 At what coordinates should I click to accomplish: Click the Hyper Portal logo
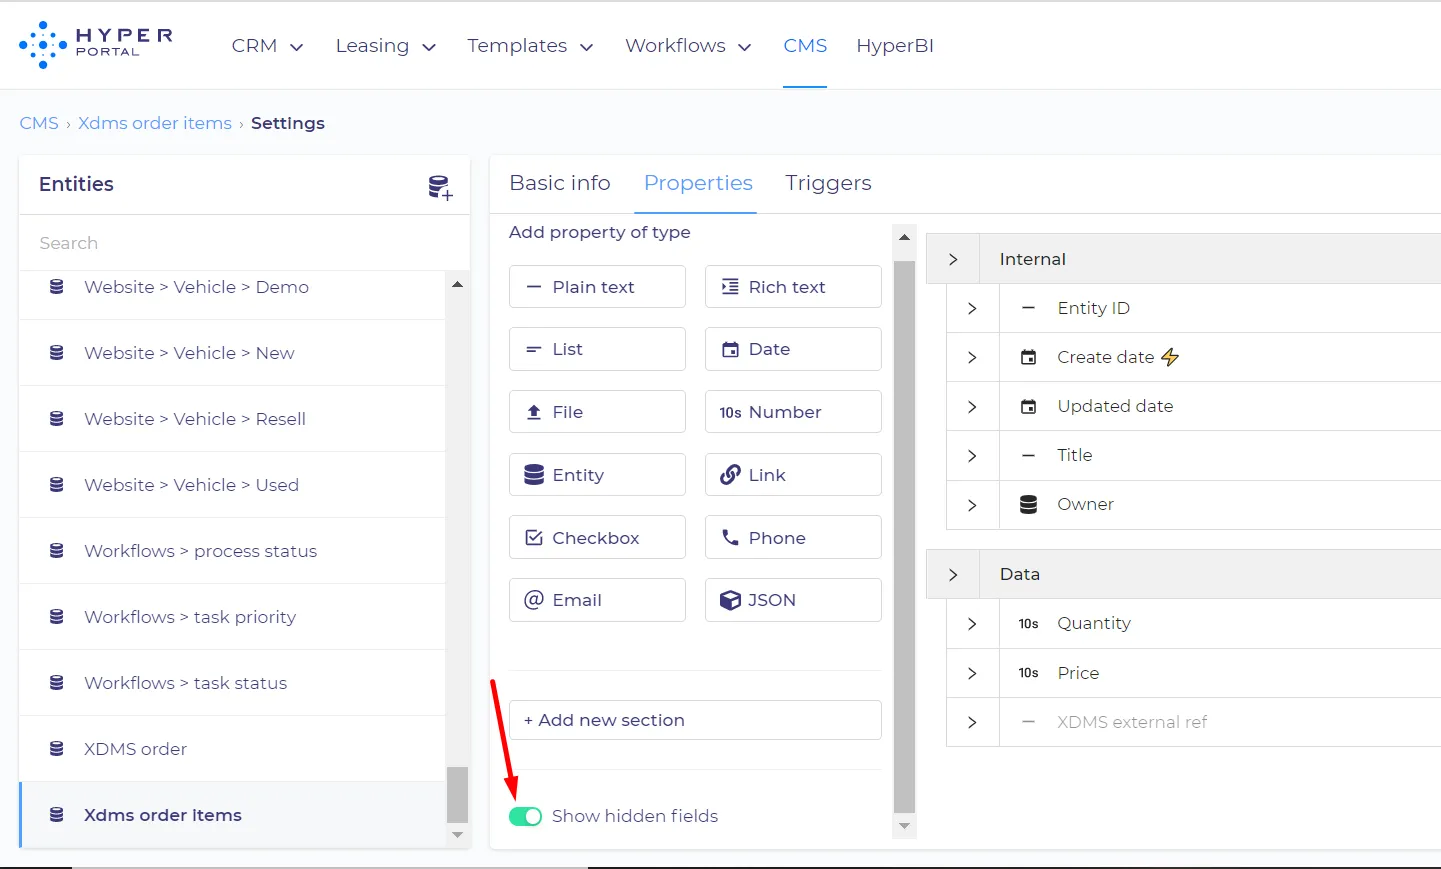tap(96, 45)
